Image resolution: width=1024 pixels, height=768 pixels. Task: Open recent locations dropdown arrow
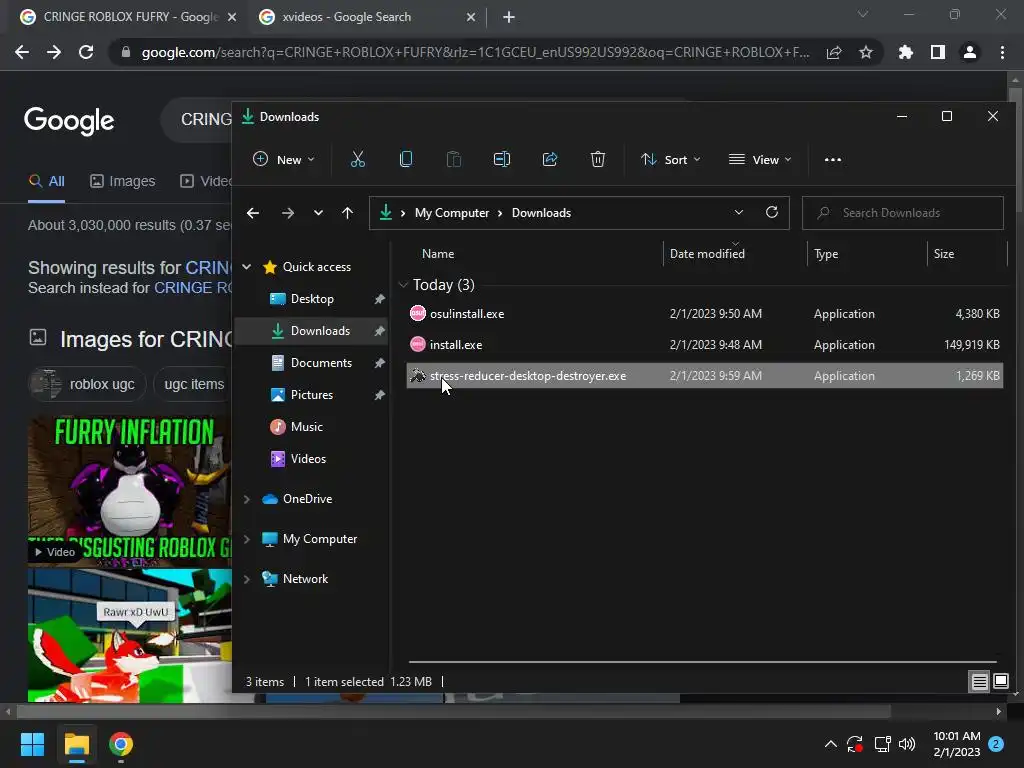click(318, 213)
